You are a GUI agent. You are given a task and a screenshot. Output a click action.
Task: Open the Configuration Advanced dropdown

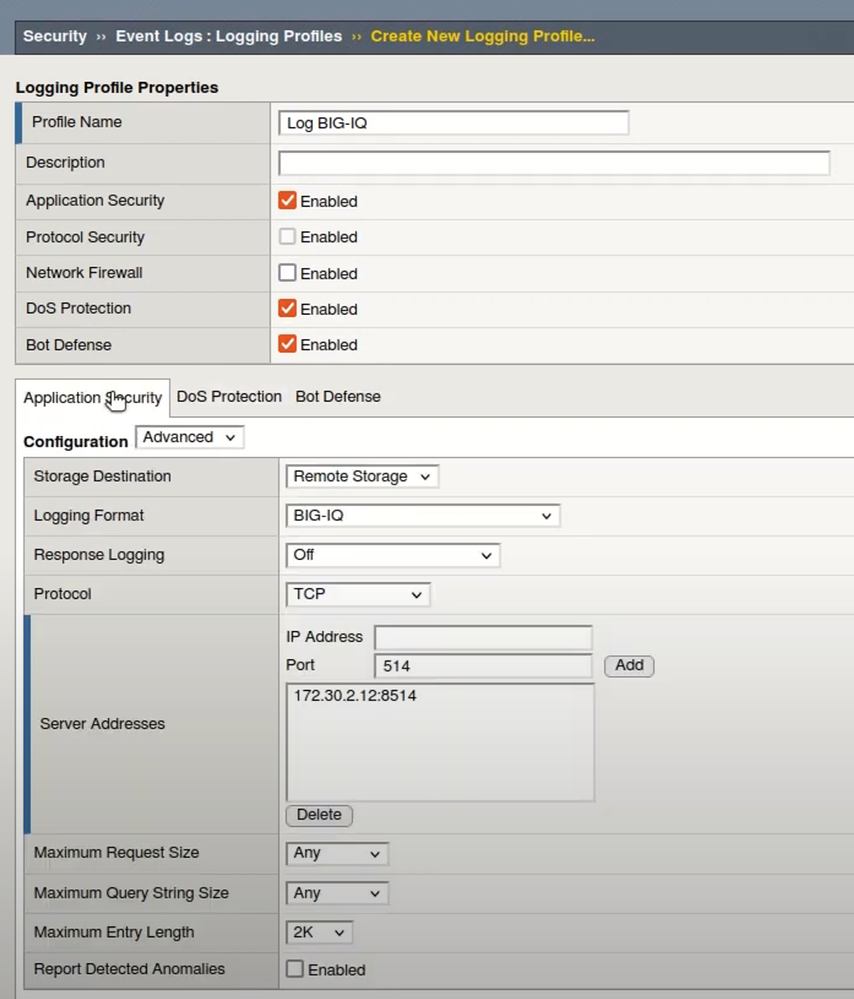(189, 437)
